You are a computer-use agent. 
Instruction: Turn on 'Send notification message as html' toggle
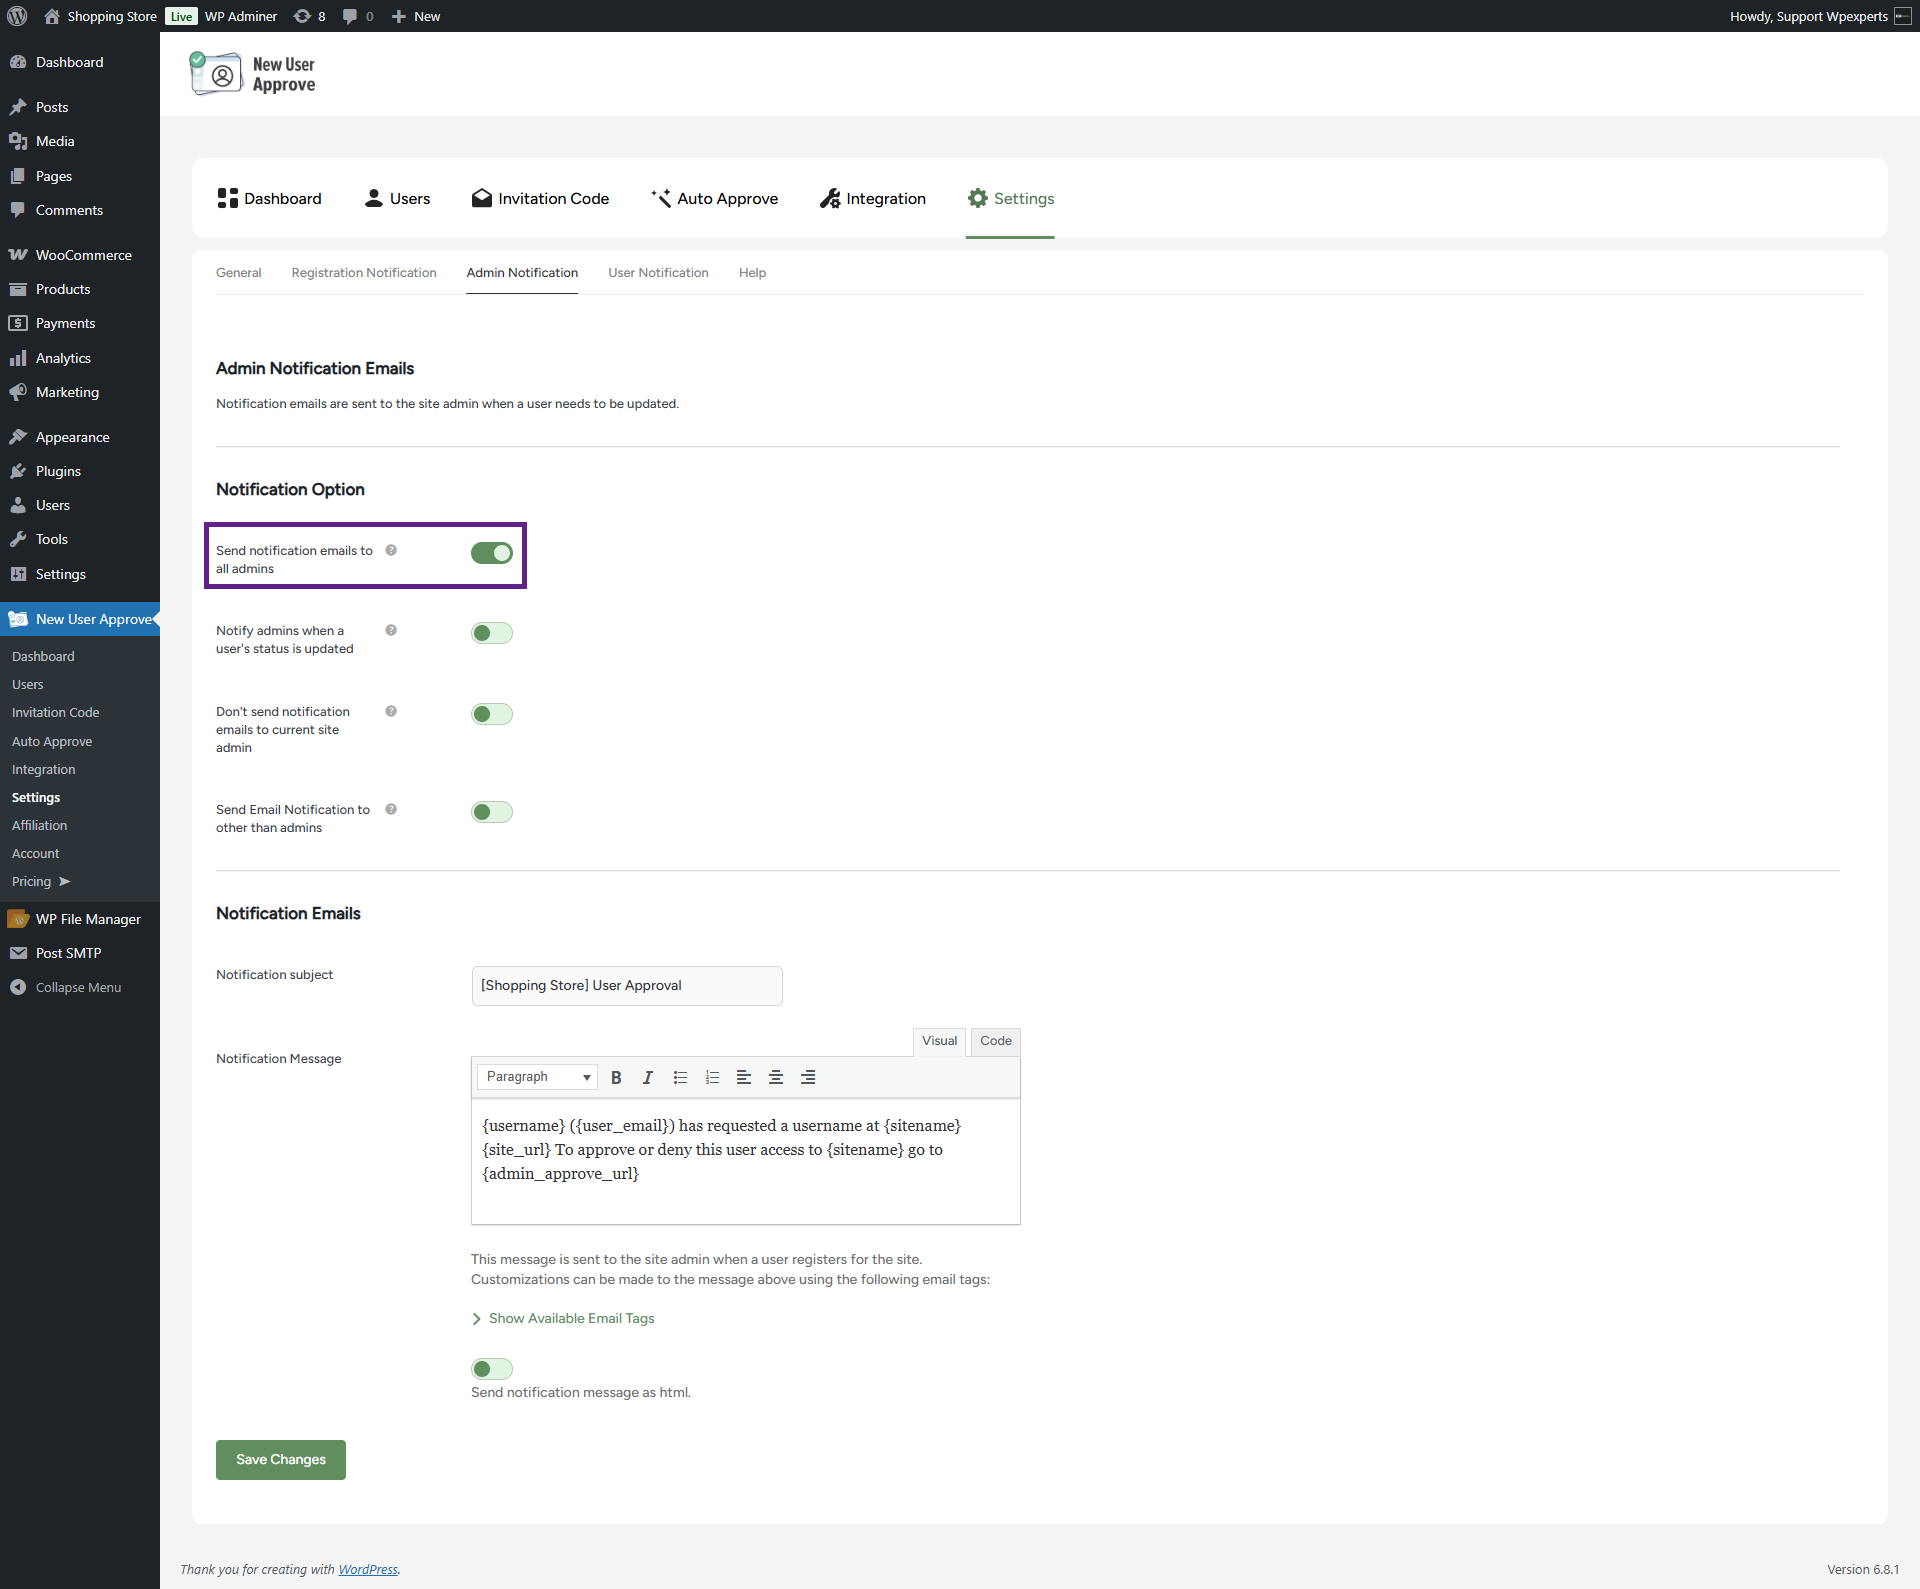[491, 1369]
